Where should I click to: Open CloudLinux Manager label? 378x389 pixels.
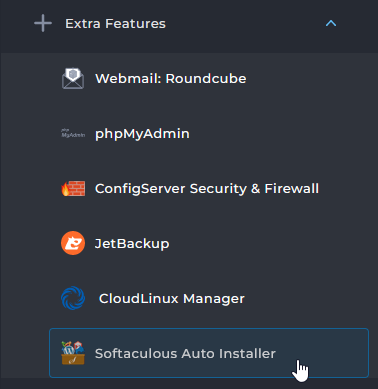tap(172, 299)
